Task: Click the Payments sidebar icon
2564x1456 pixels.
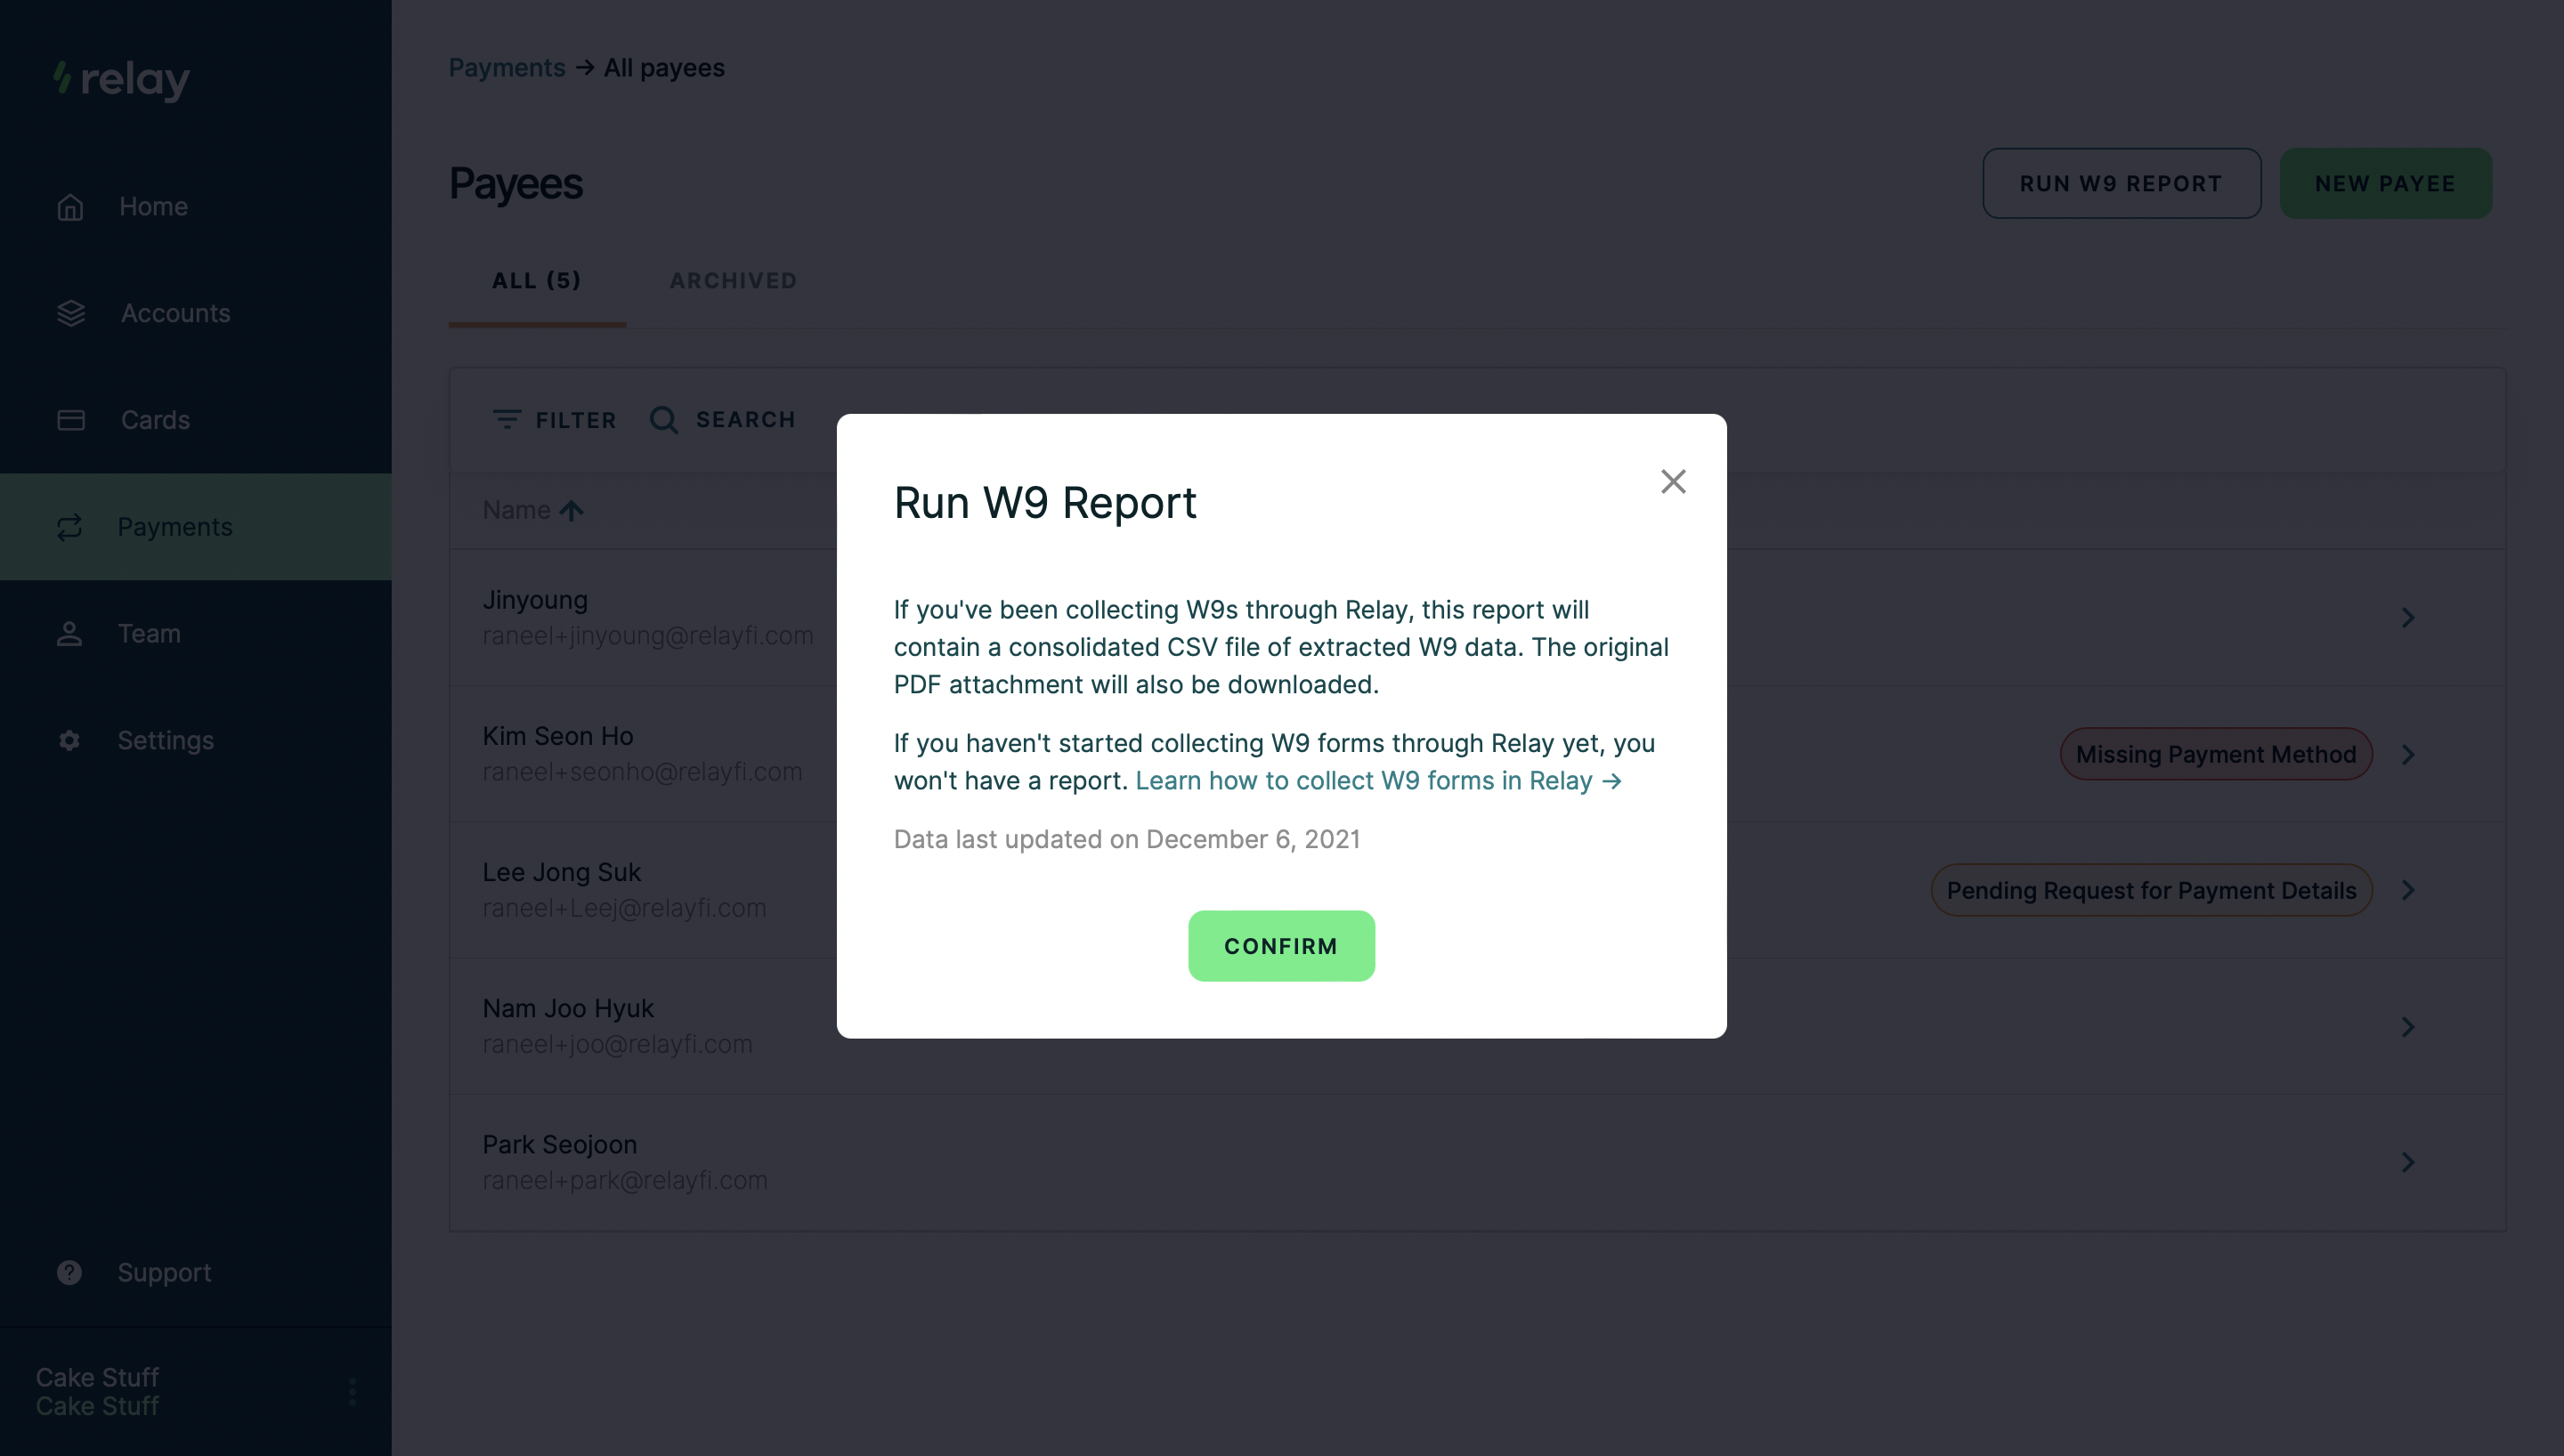Action: (70, 527)
